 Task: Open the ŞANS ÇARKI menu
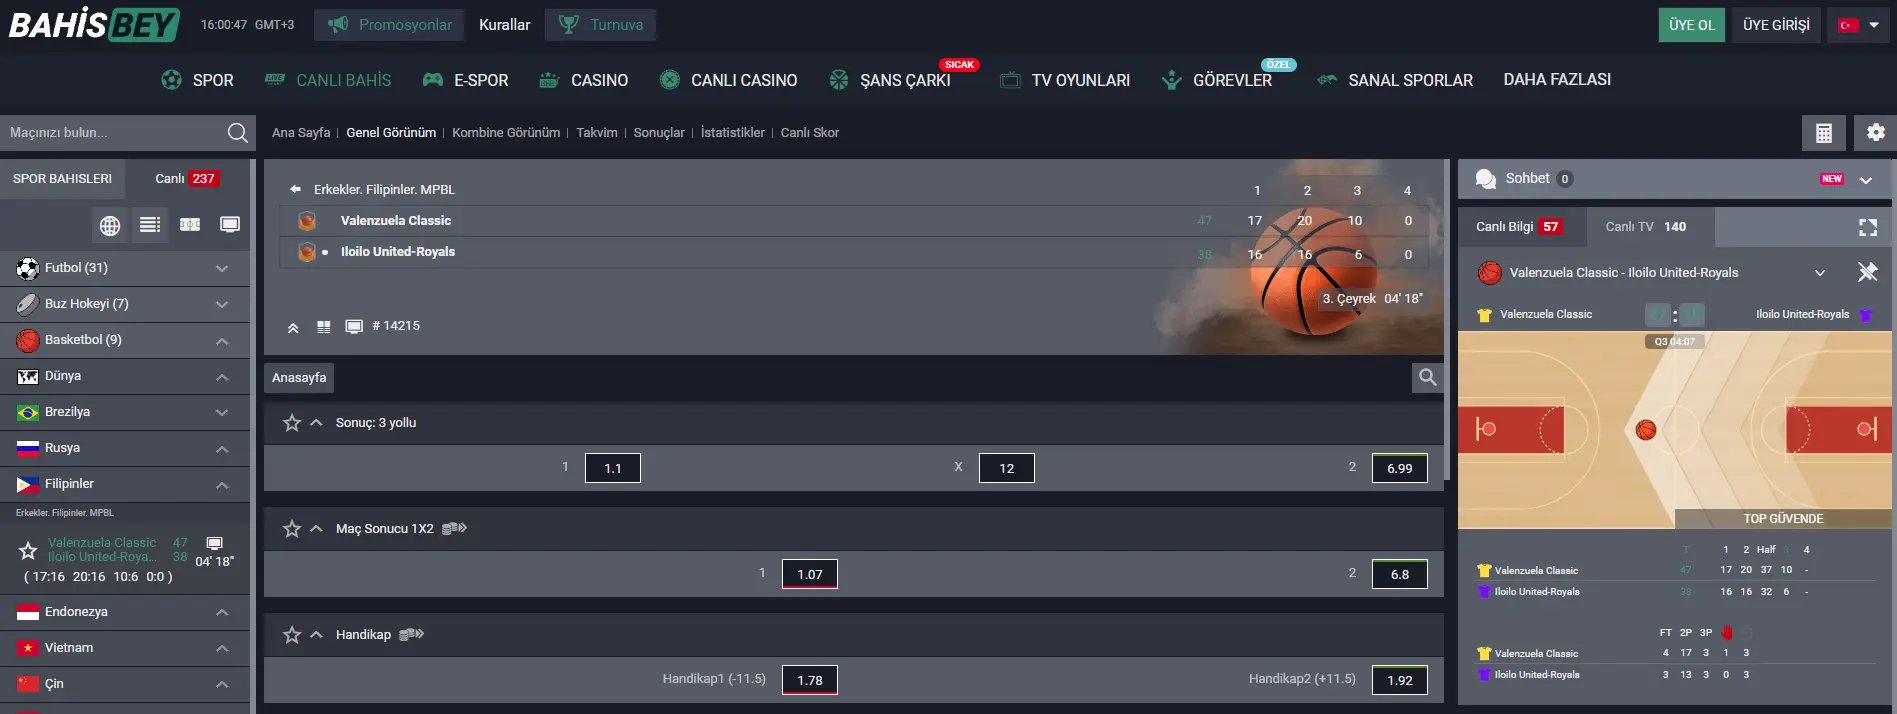(x=890, y=80)
